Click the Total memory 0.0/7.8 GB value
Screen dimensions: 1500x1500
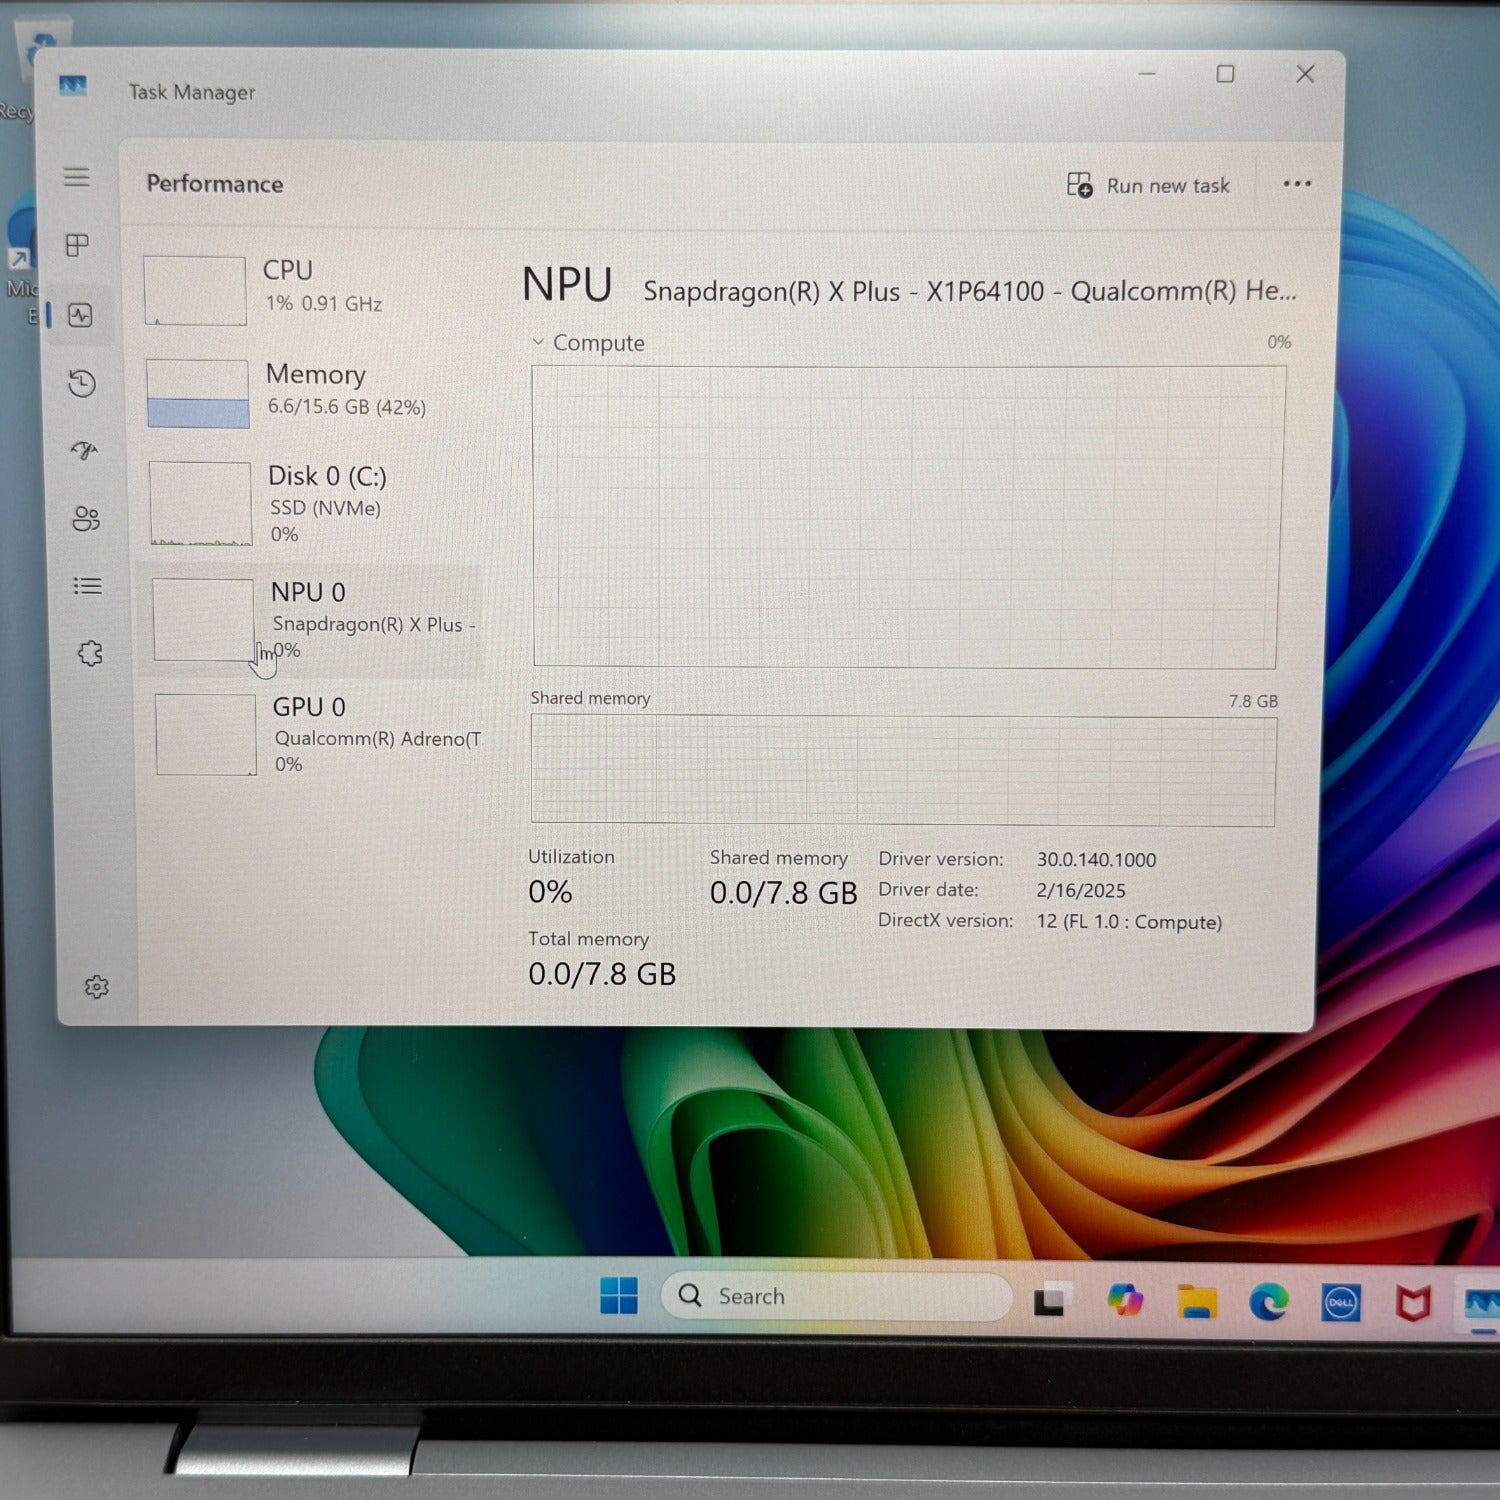(x=602, y=974)
